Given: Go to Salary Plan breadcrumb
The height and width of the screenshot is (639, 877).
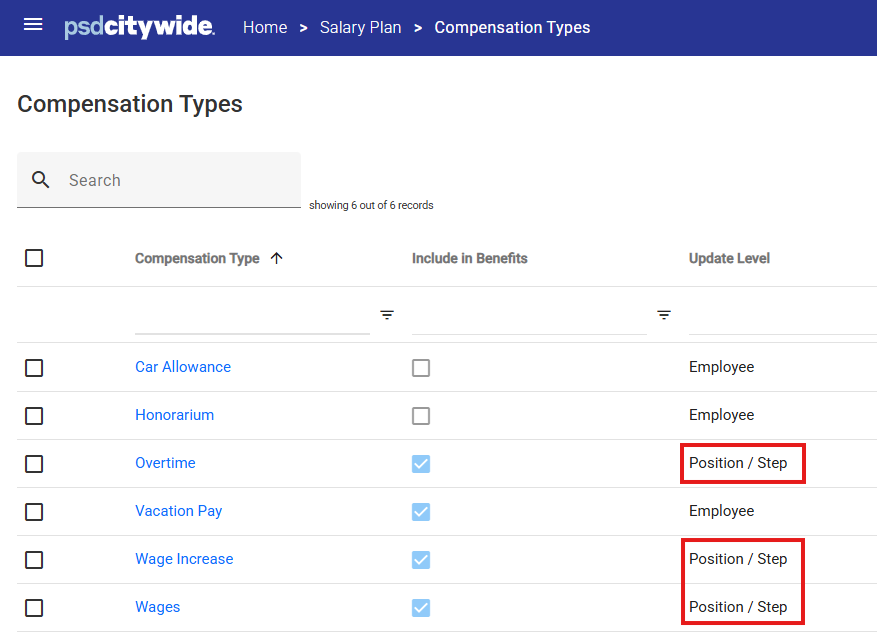Looking at the screenshot, I should 360,27.
